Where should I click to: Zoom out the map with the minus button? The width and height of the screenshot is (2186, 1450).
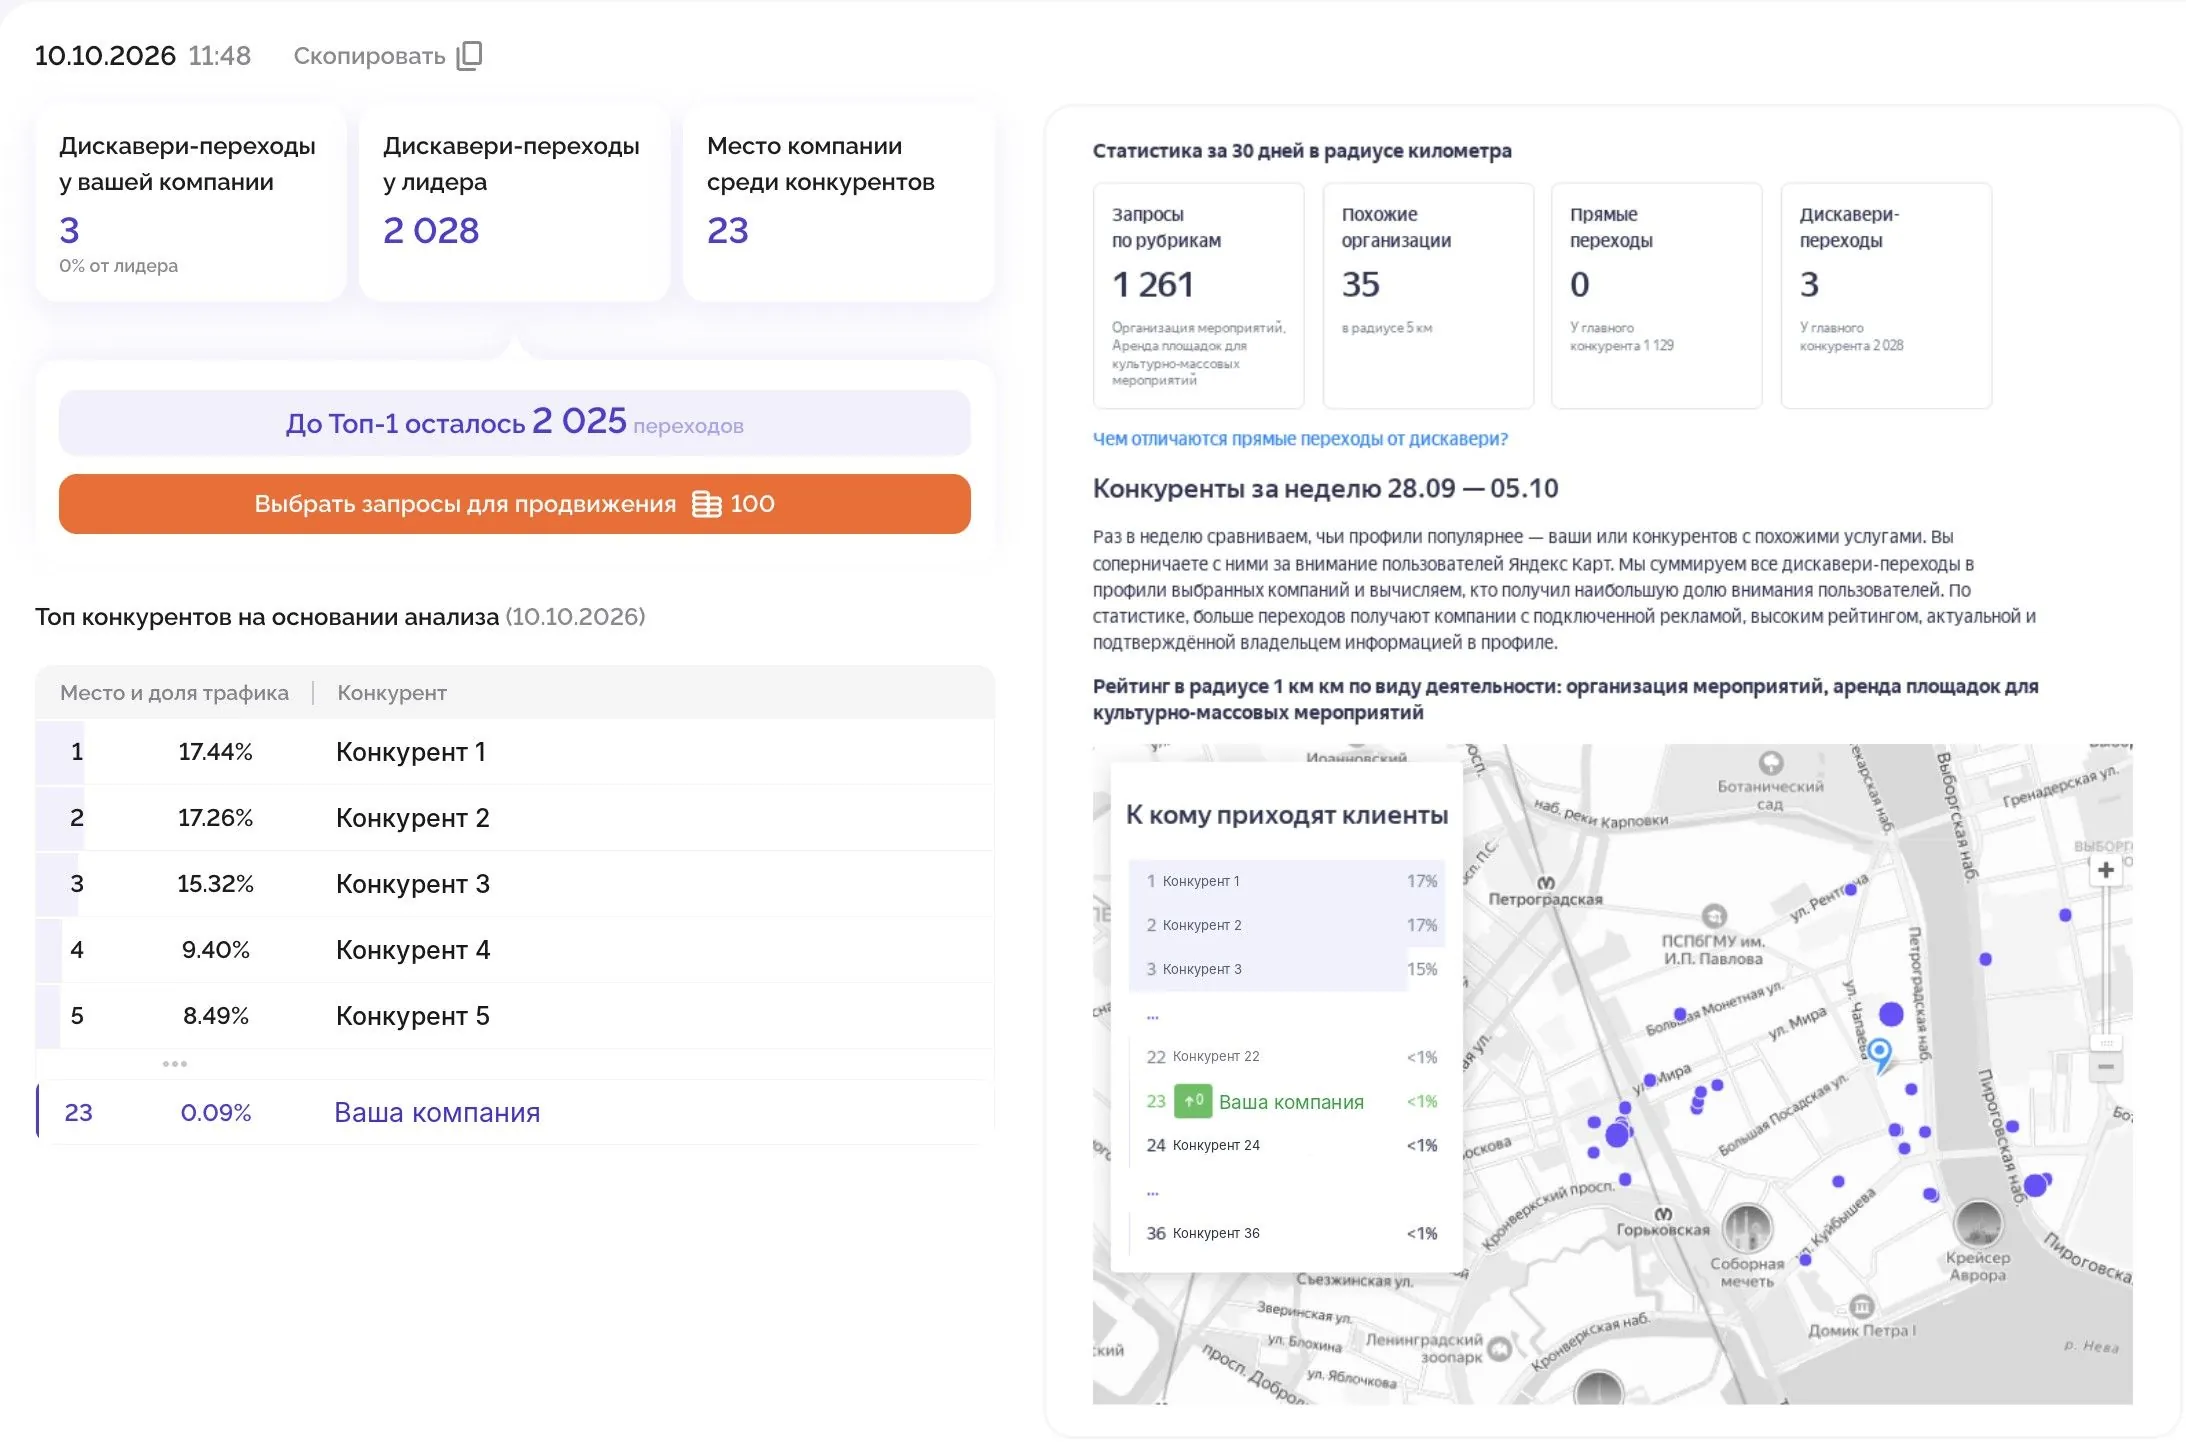coord(2106,1067)
